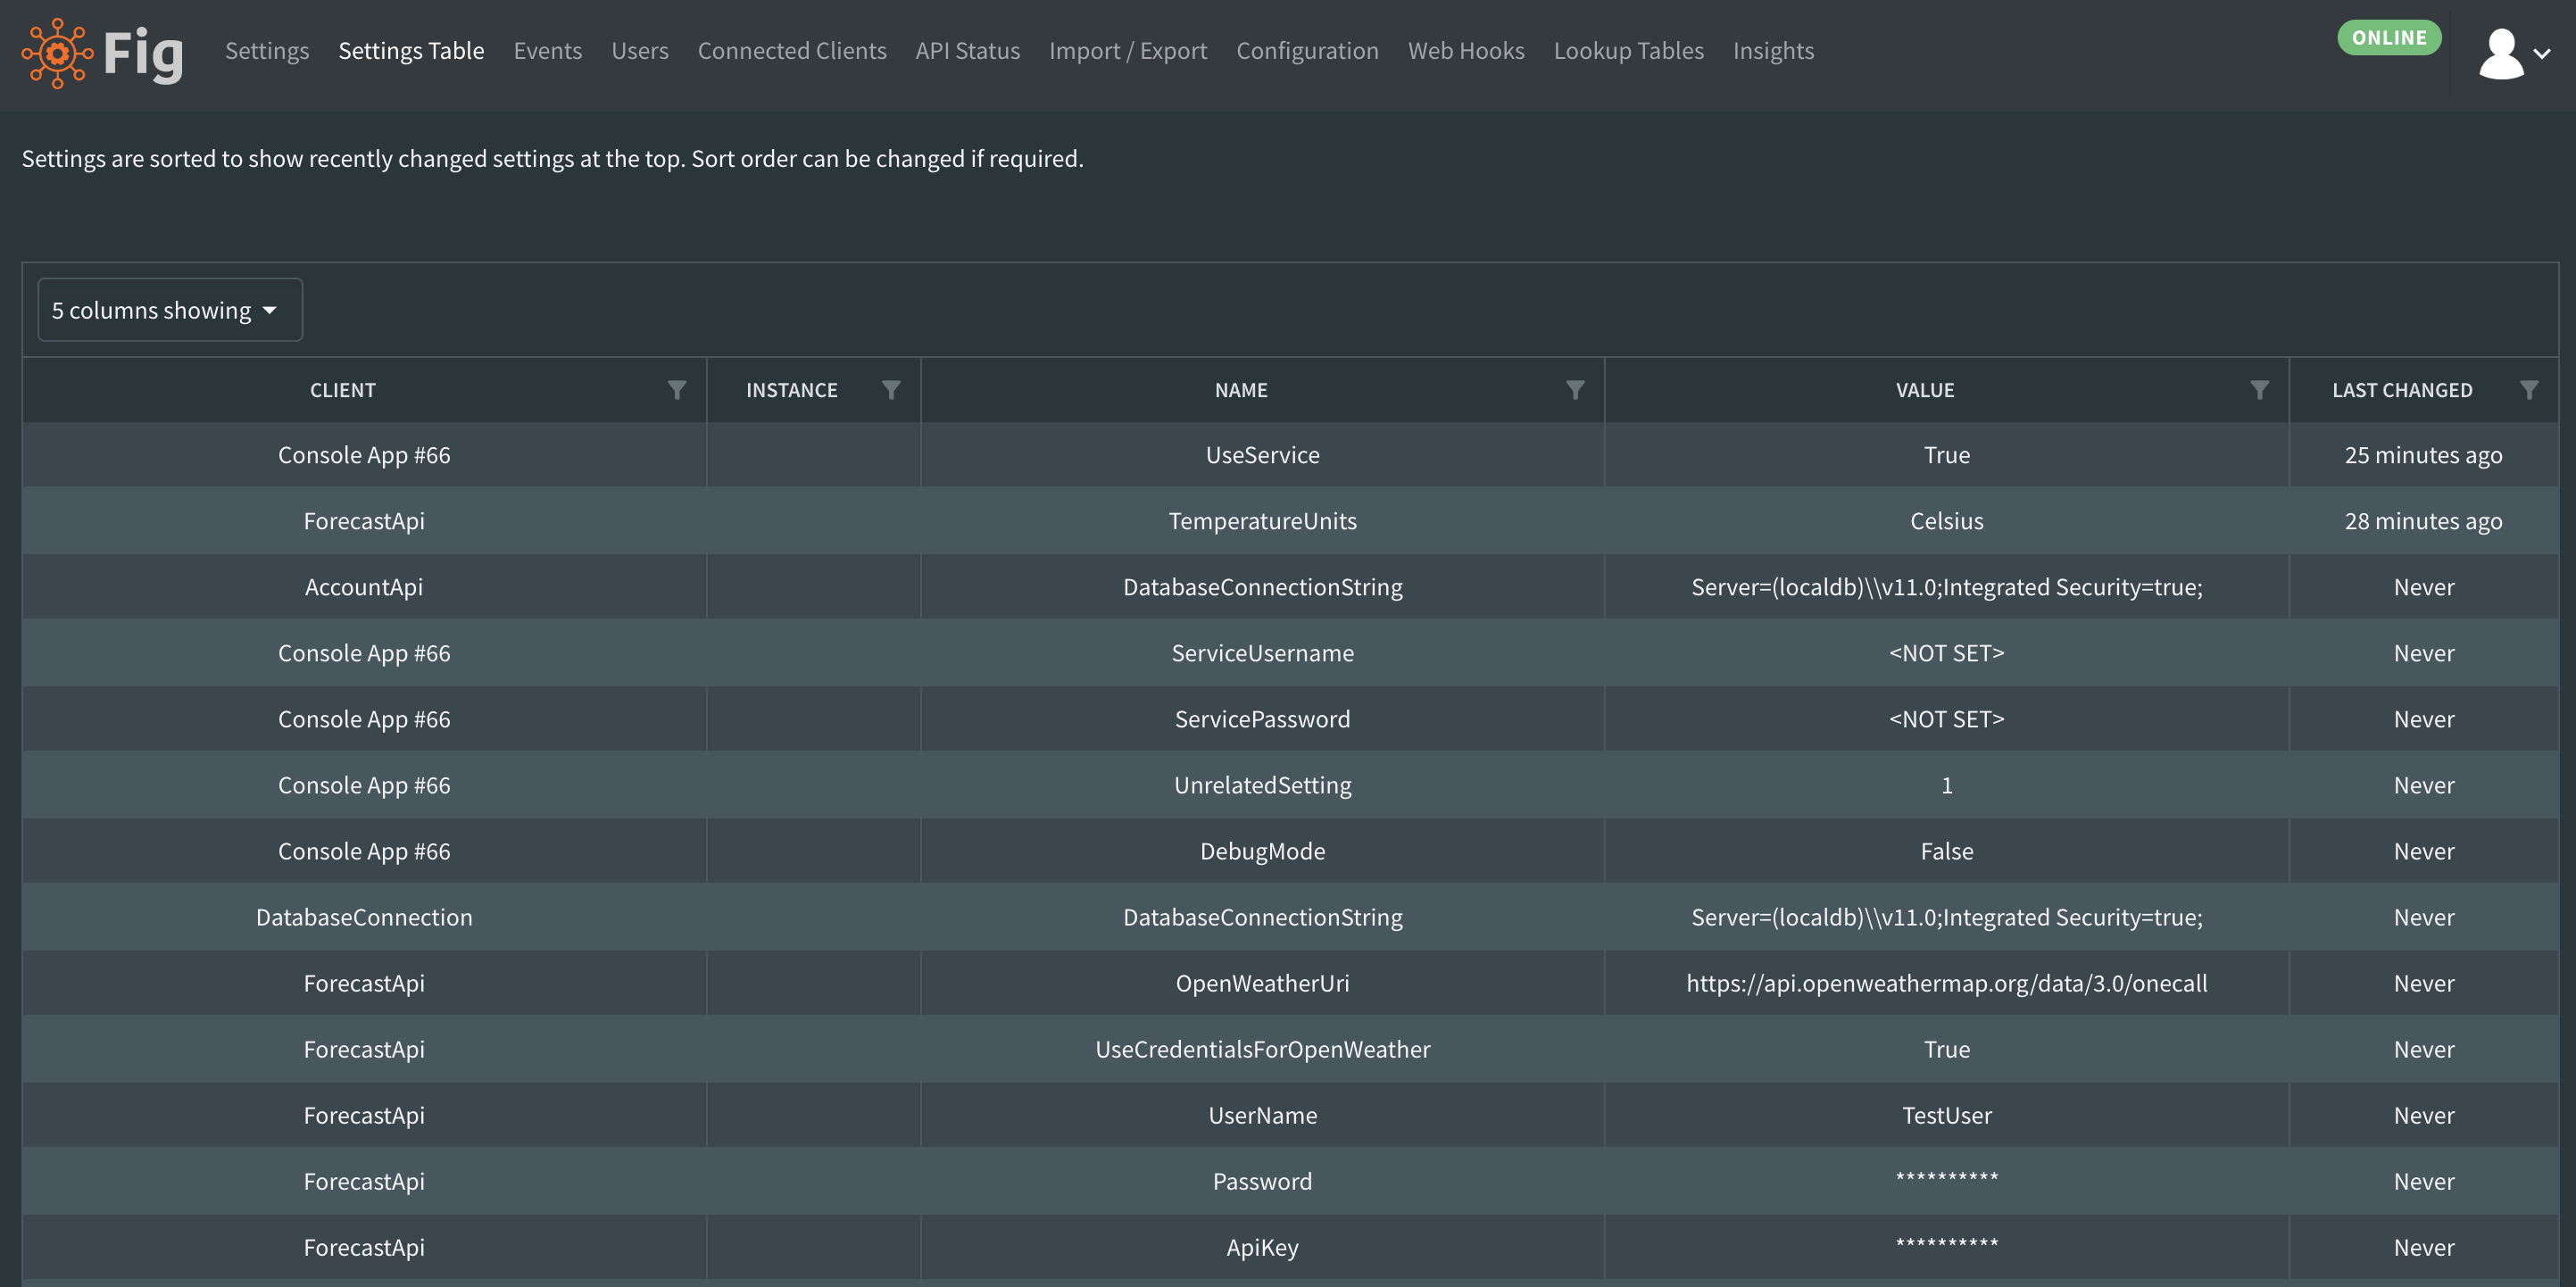Click the DebugMode setting name

[1263, 851]
